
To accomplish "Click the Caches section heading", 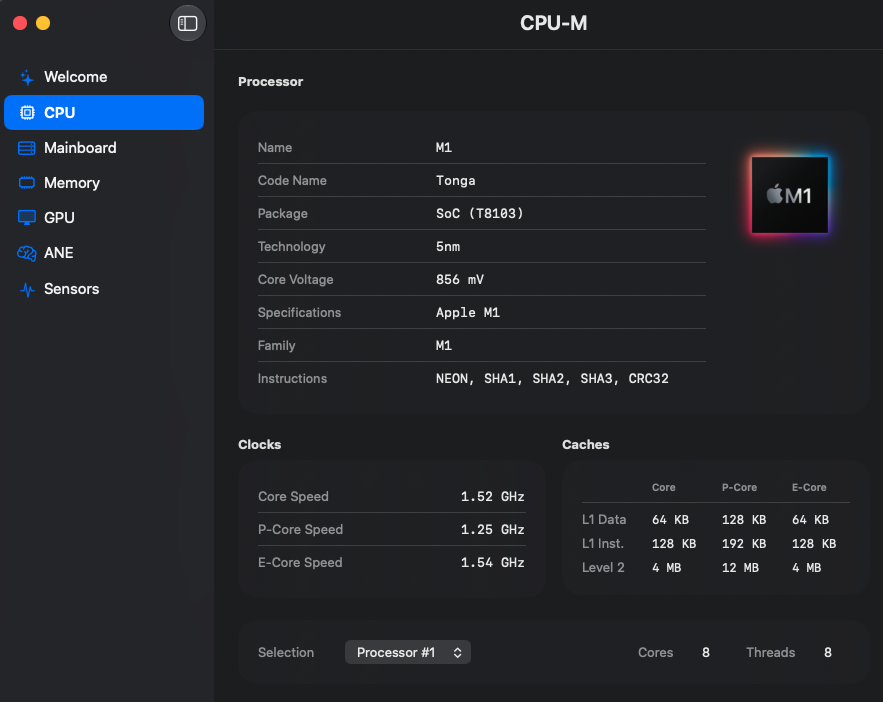I will 586,445.
